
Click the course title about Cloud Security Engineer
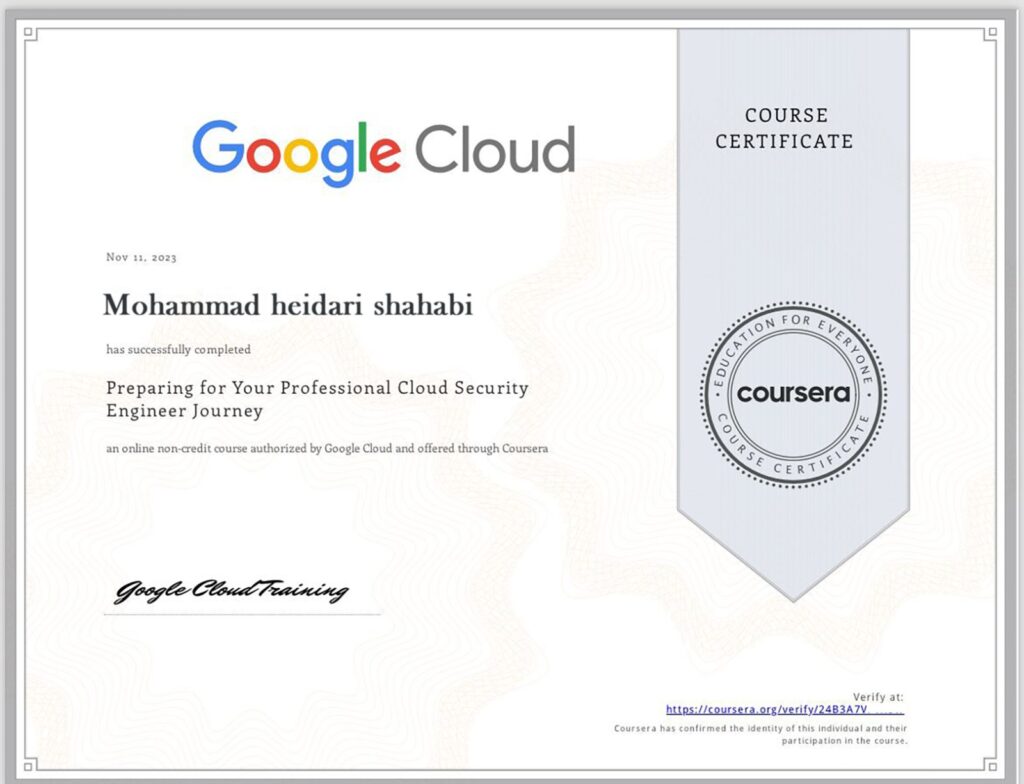[317, 398]
